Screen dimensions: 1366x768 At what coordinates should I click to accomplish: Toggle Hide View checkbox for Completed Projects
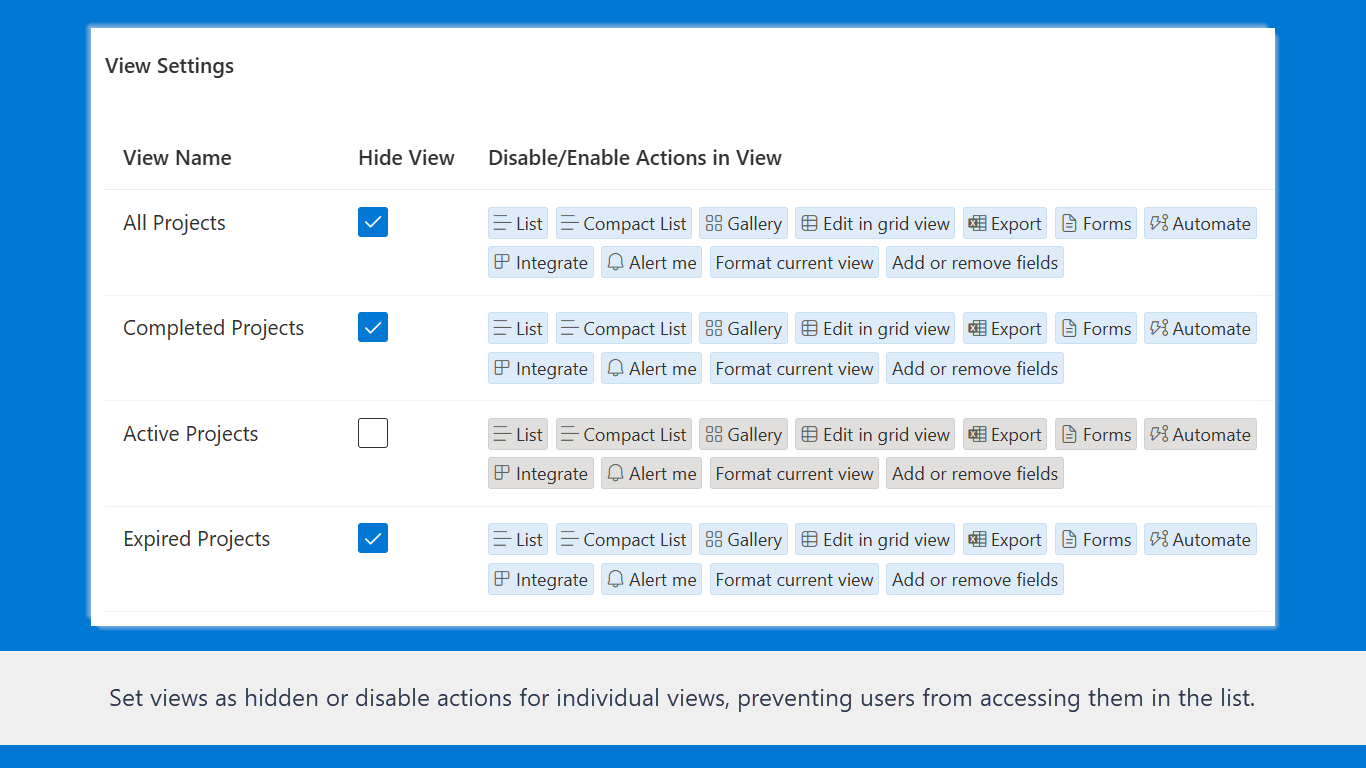373,328
